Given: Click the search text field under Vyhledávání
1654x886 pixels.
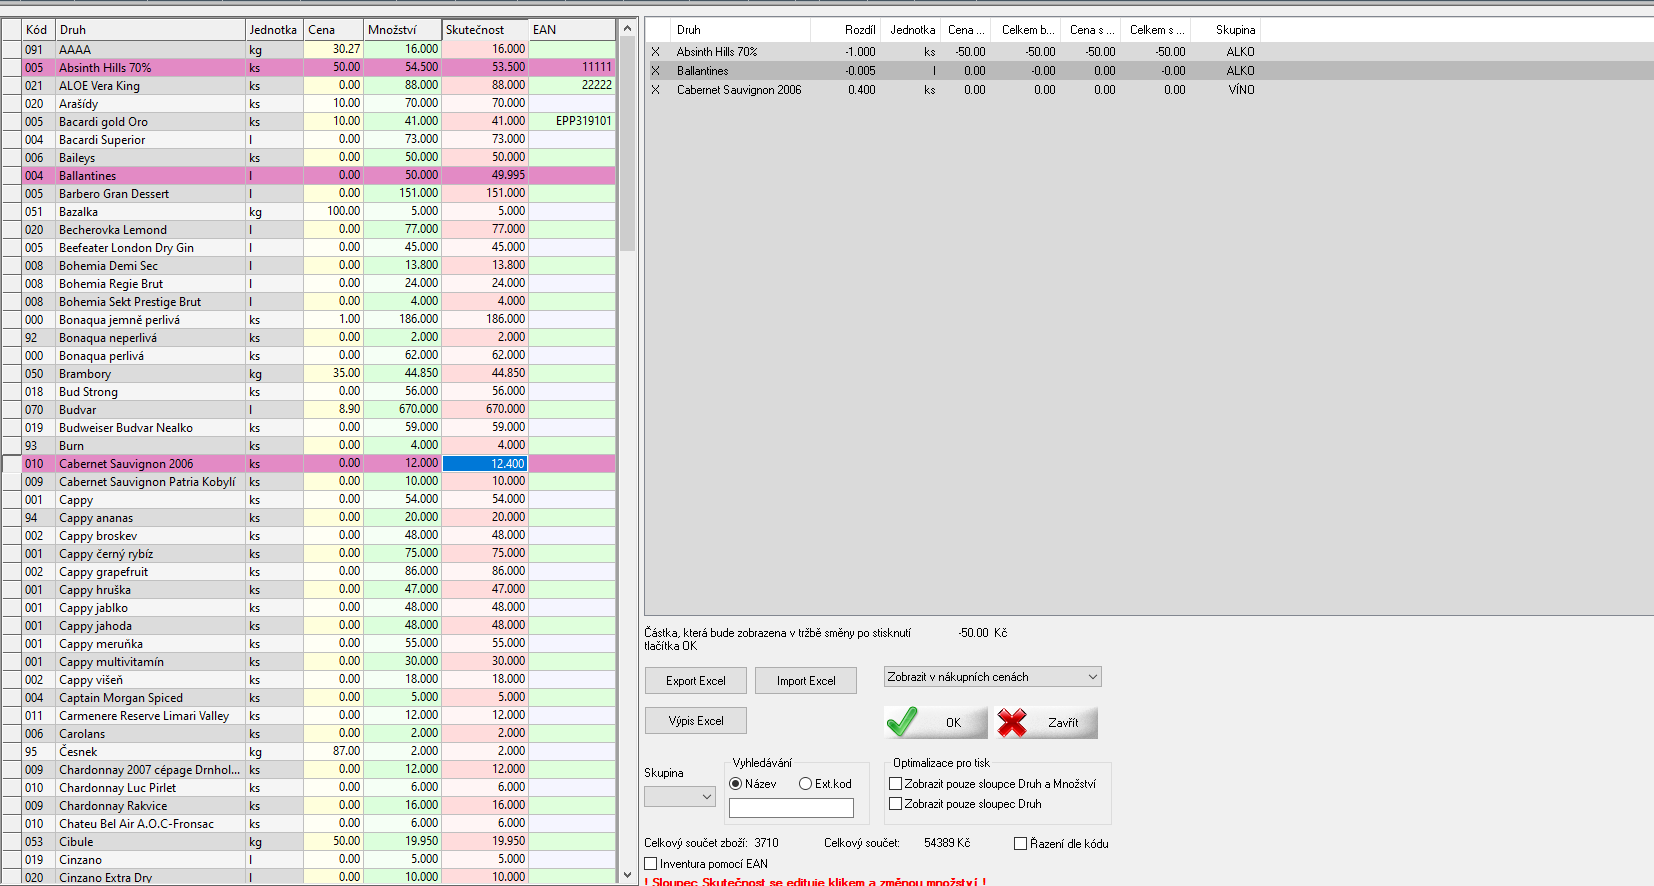Looking at the screenshot, I should (791, 808).
